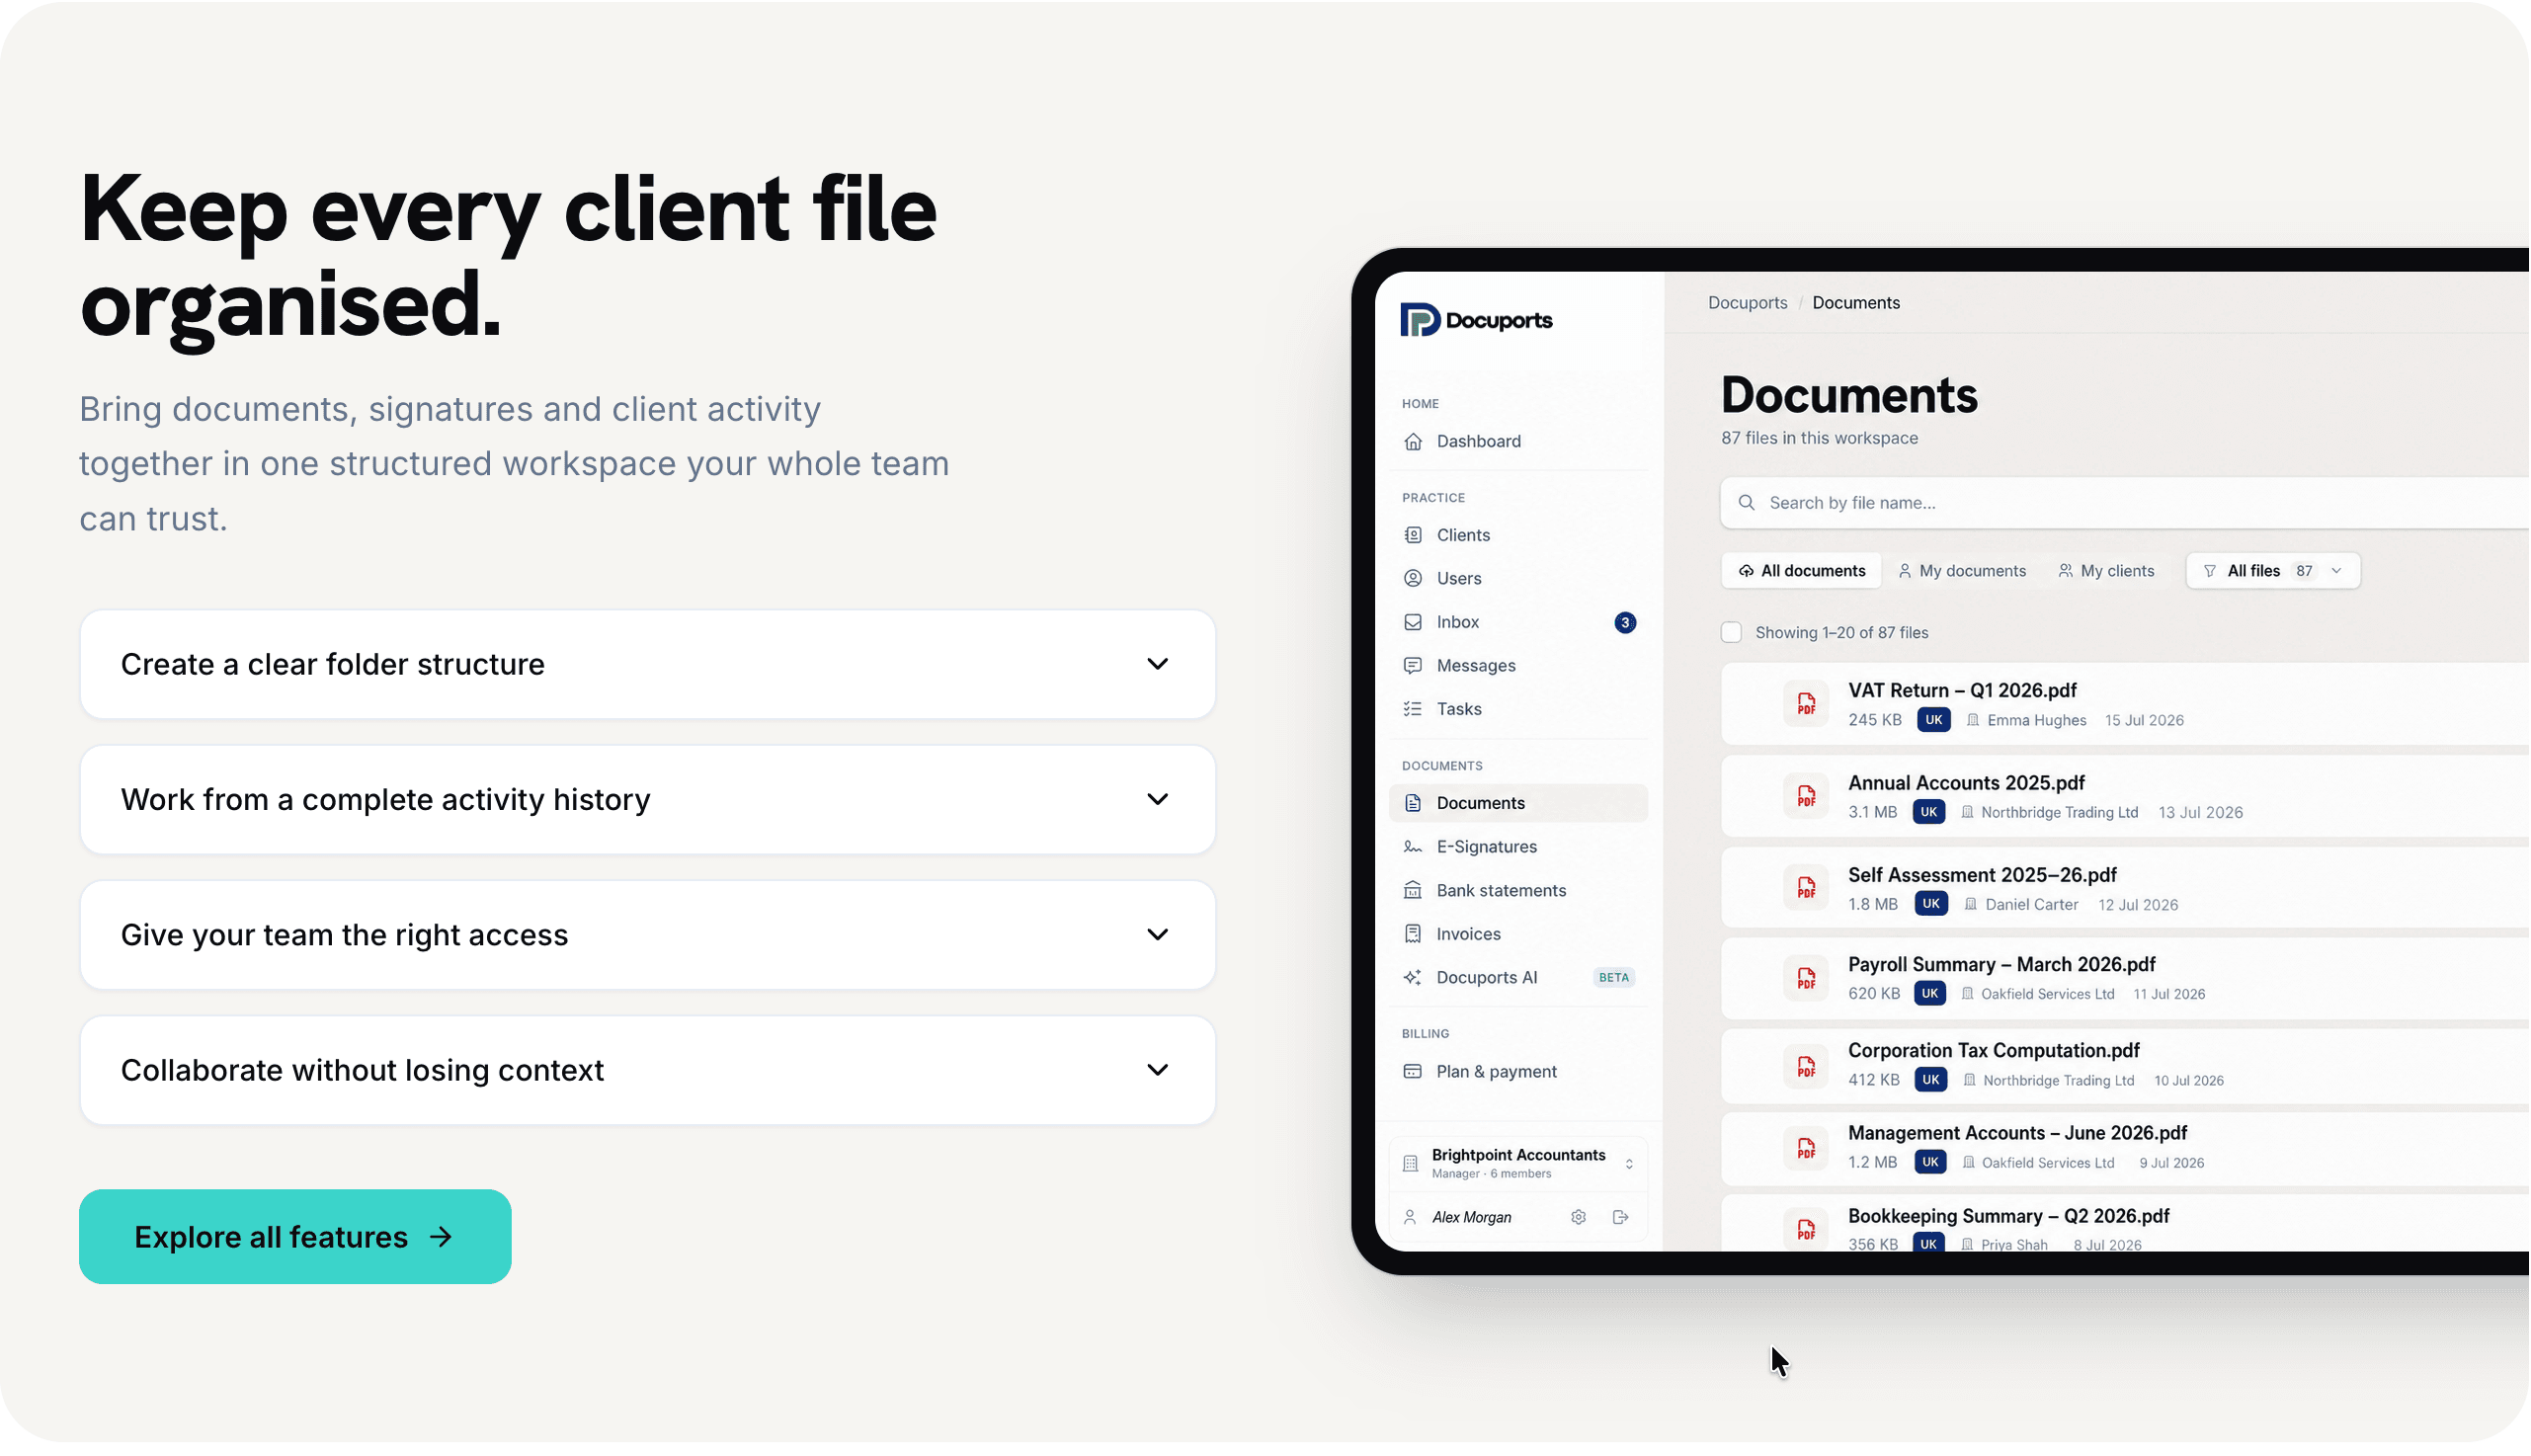This screenshot has width=2531, height=1456.
Task: Click Alex Morgan user name
Action: tap(1472, 1218)
